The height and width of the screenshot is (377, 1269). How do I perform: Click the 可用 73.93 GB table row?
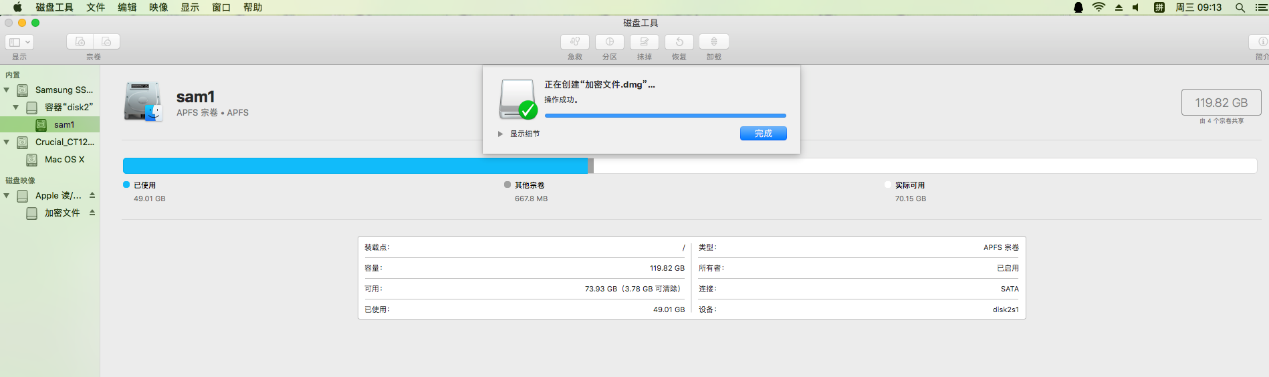pyautogui.click(x=524, y=288)
